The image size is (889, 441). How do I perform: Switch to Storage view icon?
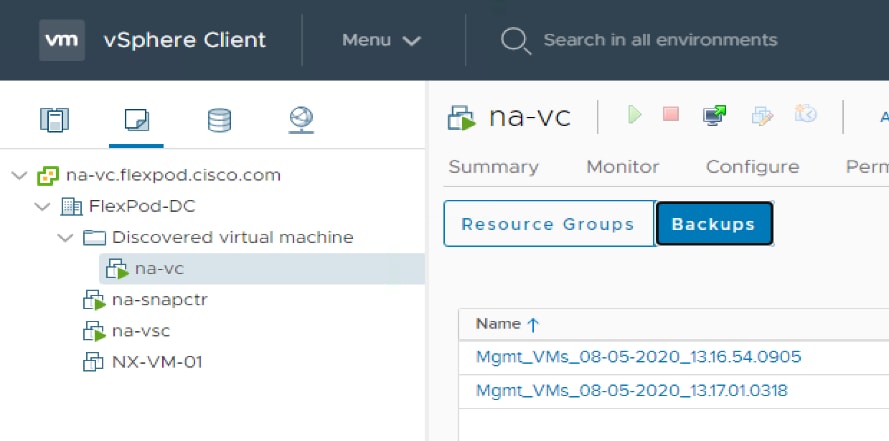[x=219, y=120]
